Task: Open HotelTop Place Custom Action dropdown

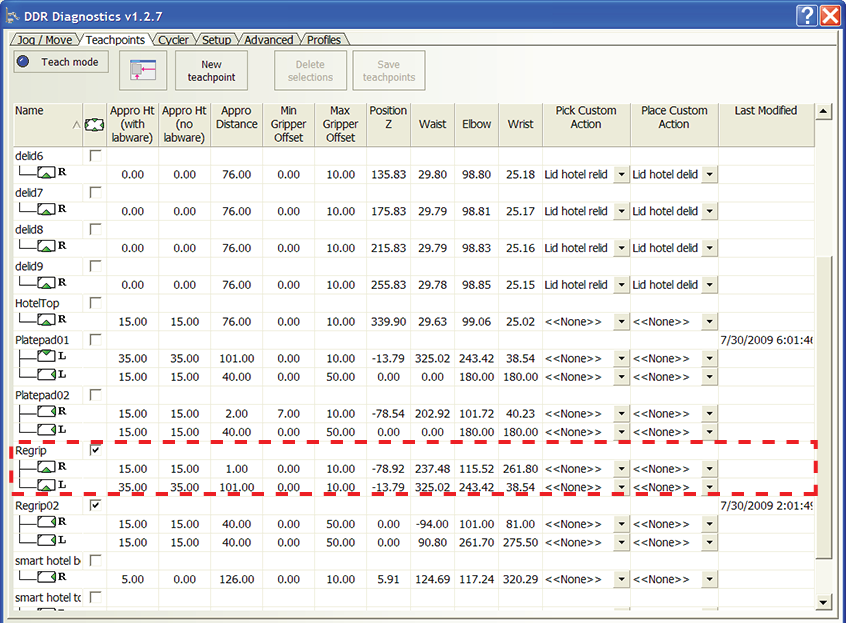Action: tap(709, 322)
